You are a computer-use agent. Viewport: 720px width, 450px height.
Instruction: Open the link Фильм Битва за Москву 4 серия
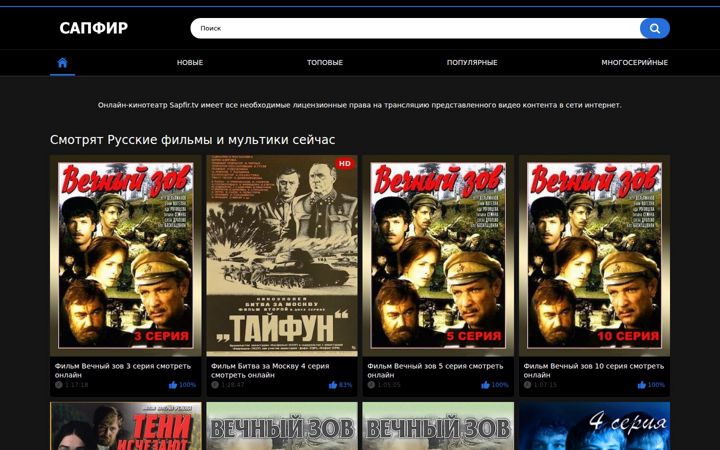270,371
